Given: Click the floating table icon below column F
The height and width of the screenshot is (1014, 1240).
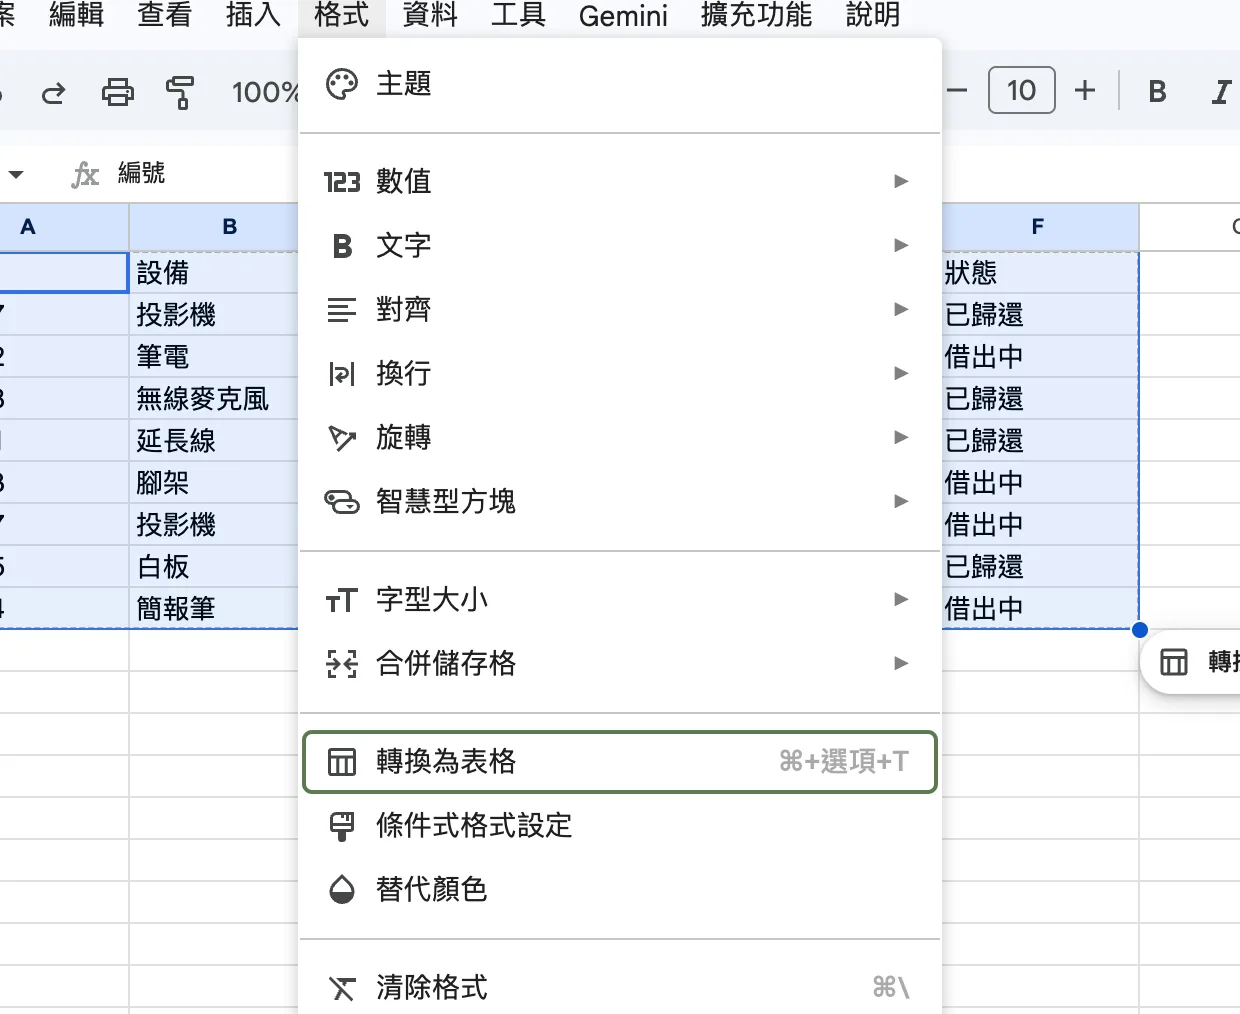Looking at the screenshot, I should pos(1174,661).
